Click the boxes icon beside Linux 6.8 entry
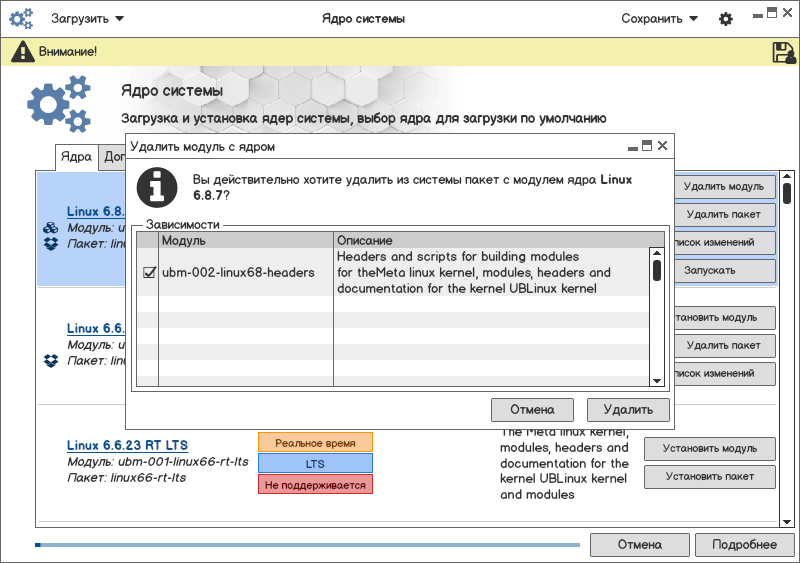Screen dimensions: 800x563 51,228
